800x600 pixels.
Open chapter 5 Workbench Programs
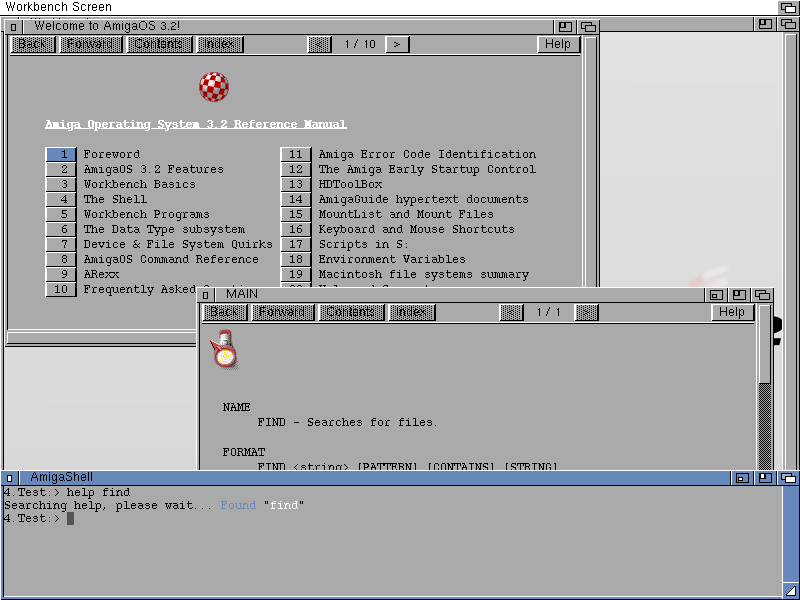click(x=61, y=214)
